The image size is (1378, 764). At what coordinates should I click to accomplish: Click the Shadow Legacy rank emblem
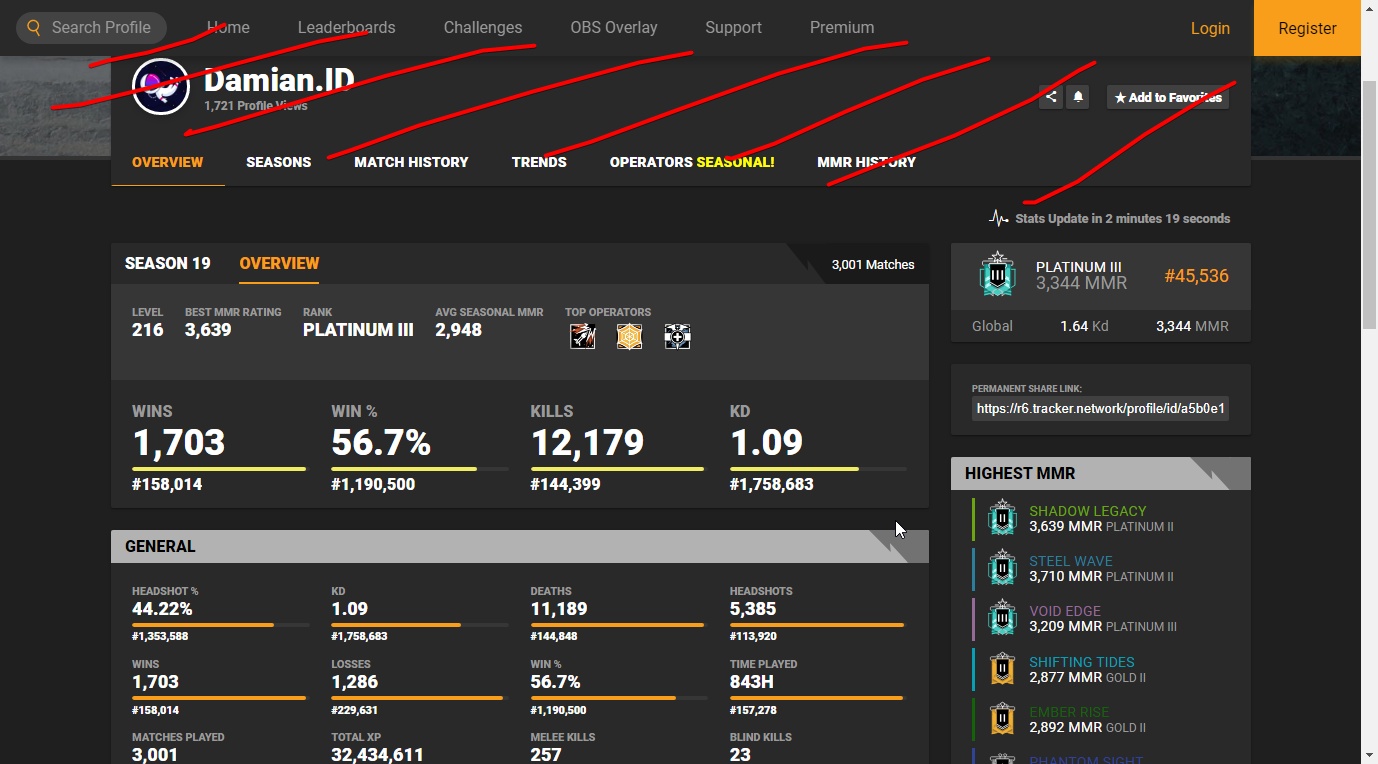pos(1002,518)
